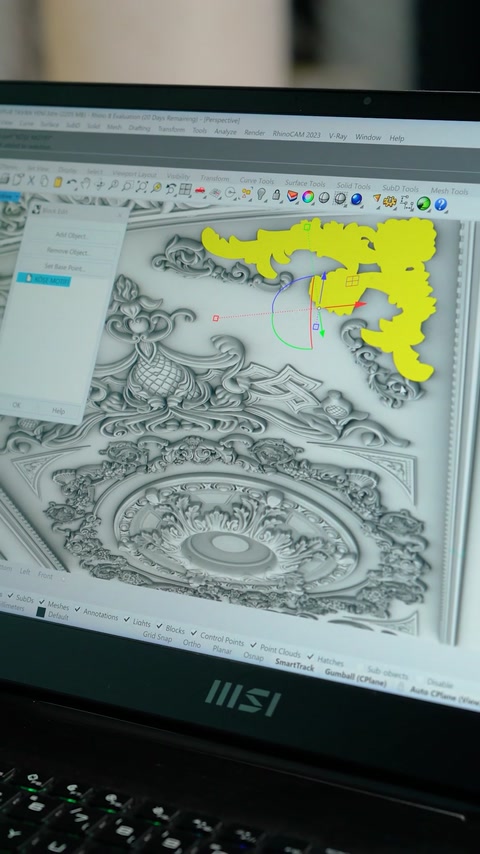Click the Add Object button
The image size is (480, 854).
point(71,235)
